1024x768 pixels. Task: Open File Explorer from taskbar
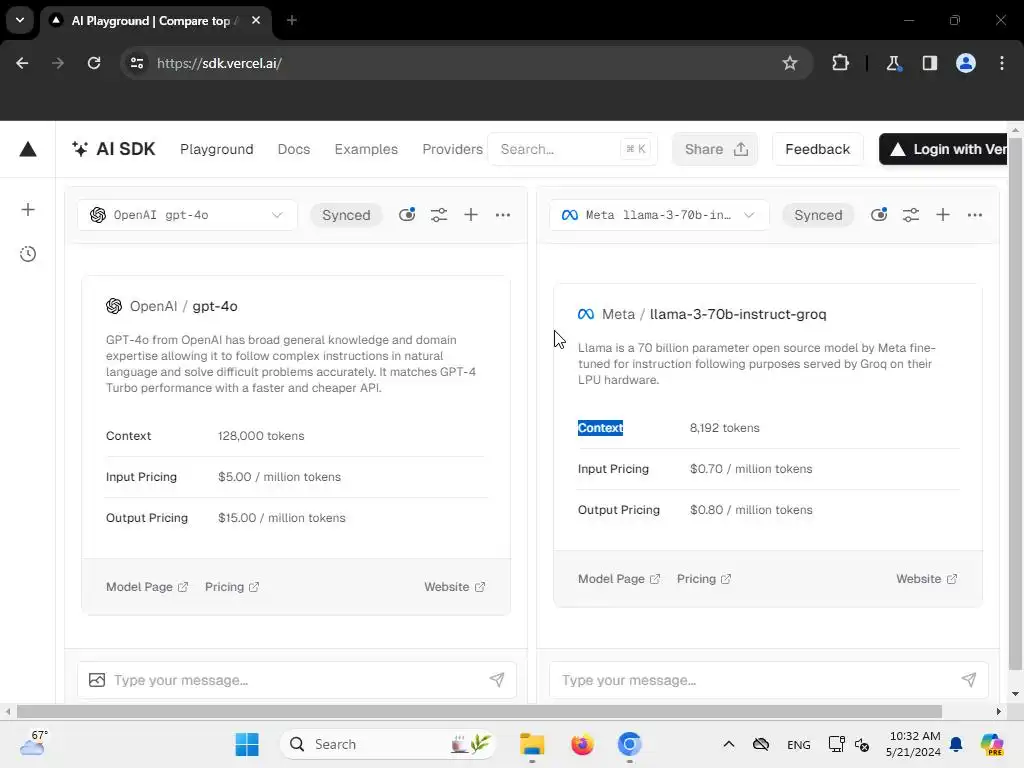click(532, 744)
